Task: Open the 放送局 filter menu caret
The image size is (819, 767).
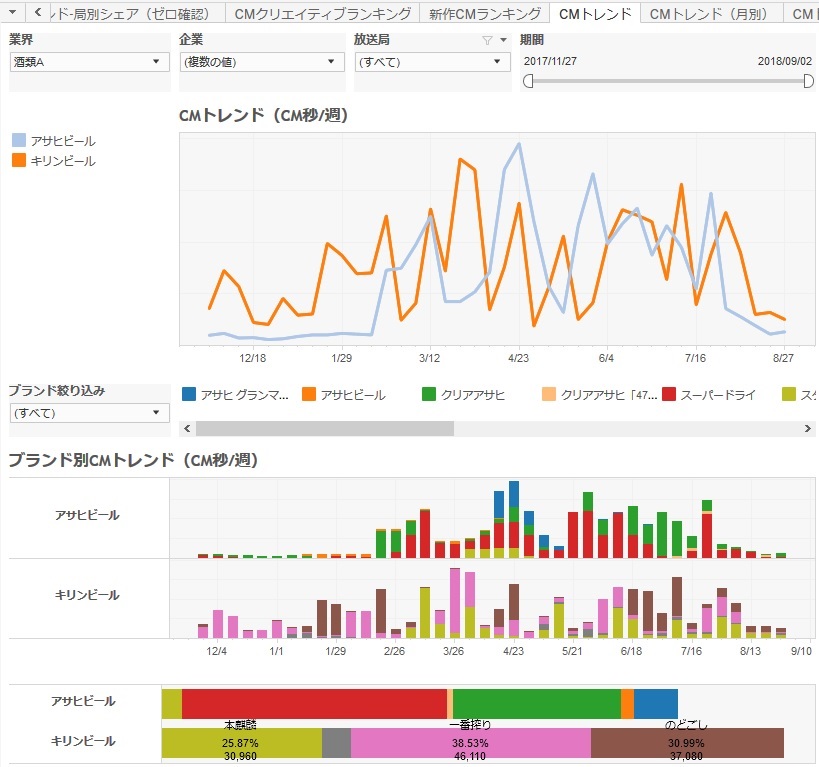Action: point(503,40)
